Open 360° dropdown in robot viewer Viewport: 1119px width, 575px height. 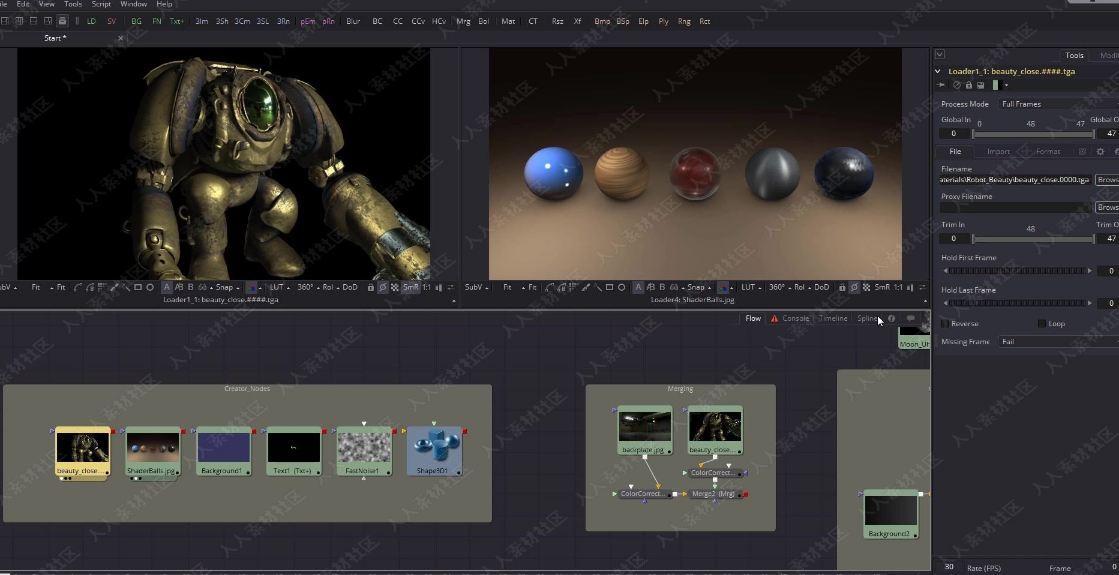308,288
